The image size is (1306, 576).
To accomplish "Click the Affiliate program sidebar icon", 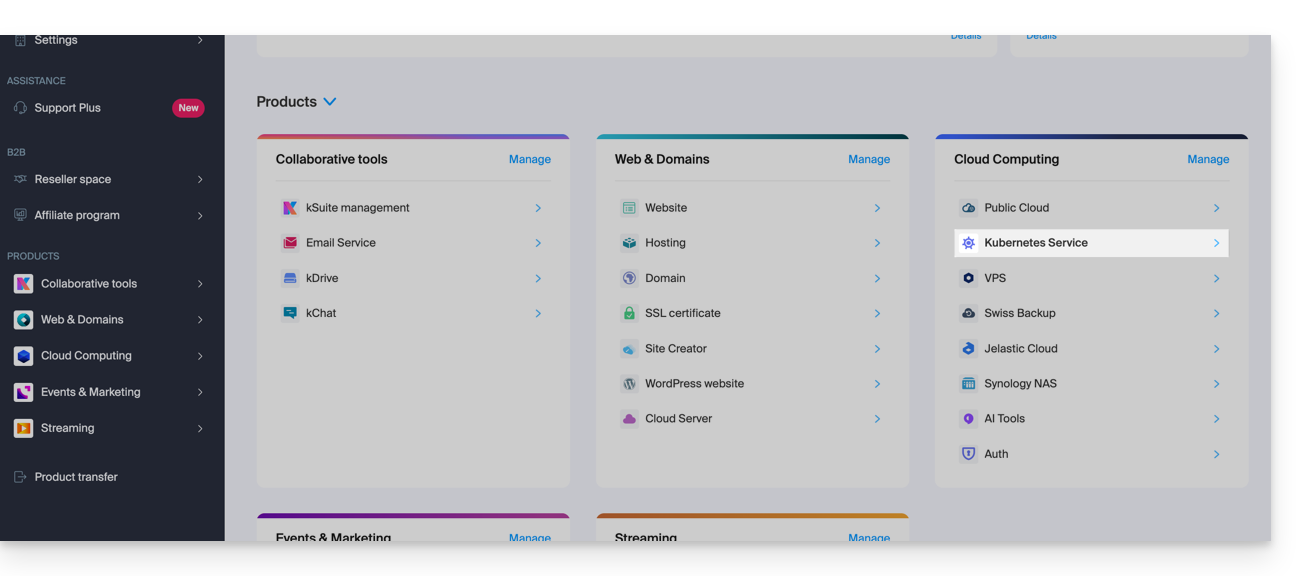I will pos(20,215).
